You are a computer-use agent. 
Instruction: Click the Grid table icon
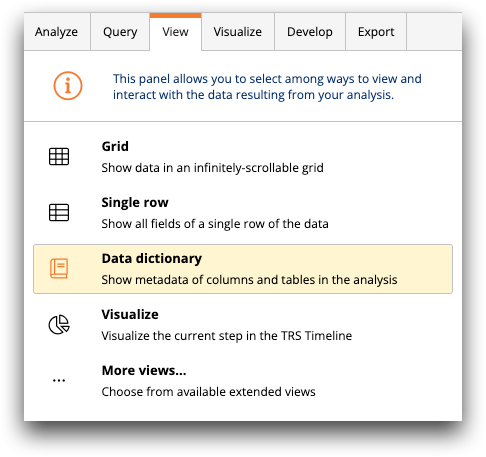point(59,156)
